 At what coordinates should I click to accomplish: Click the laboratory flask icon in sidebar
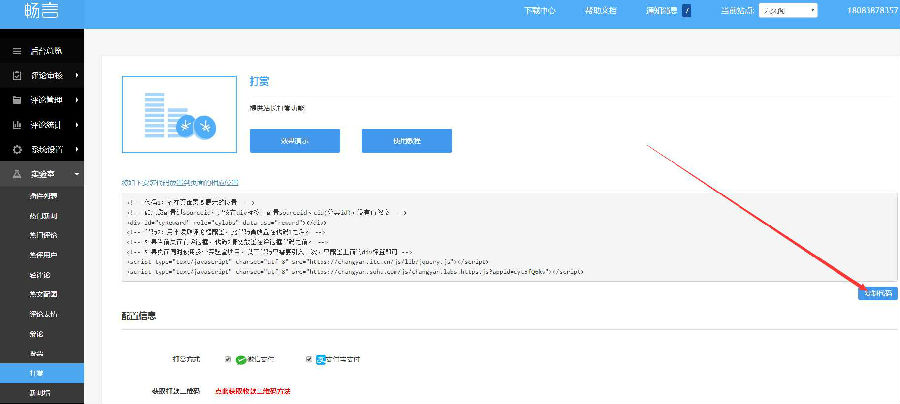[17, 174]
